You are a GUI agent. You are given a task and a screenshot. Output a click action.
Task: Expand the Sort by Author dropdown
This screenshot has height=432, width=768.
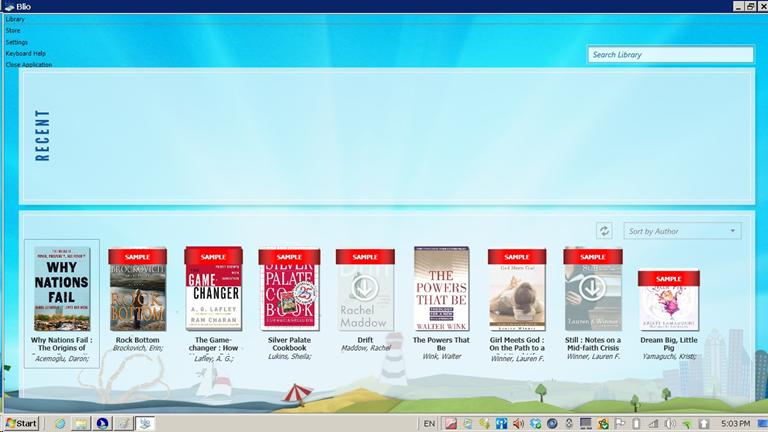(682, 231)
